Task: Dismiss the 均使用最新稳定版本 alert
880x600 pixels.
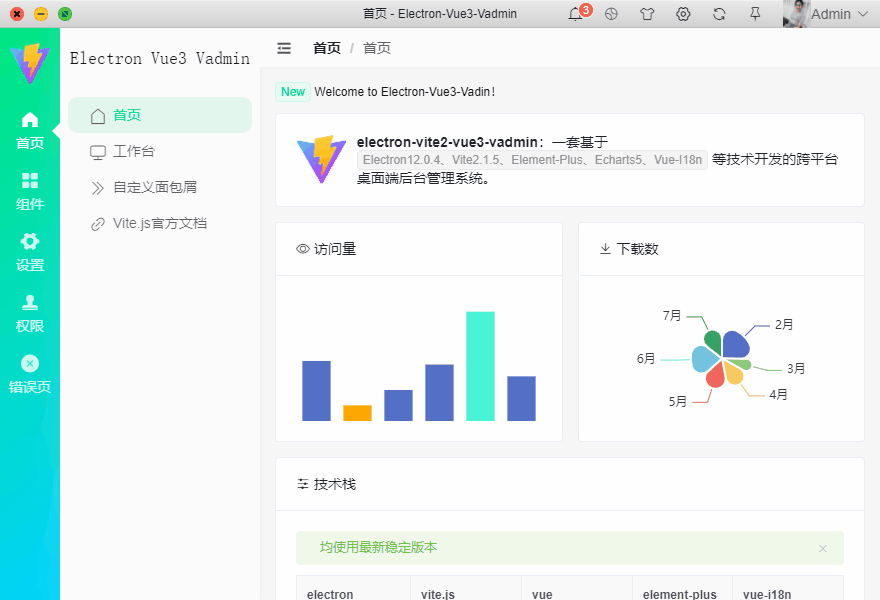Action: (822, 548)
